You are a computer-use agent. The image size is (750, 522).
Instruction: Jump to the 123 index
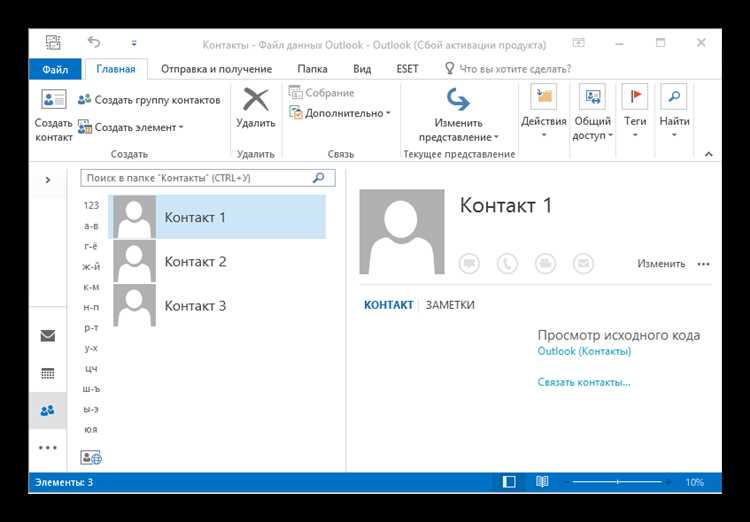(91, 205)
